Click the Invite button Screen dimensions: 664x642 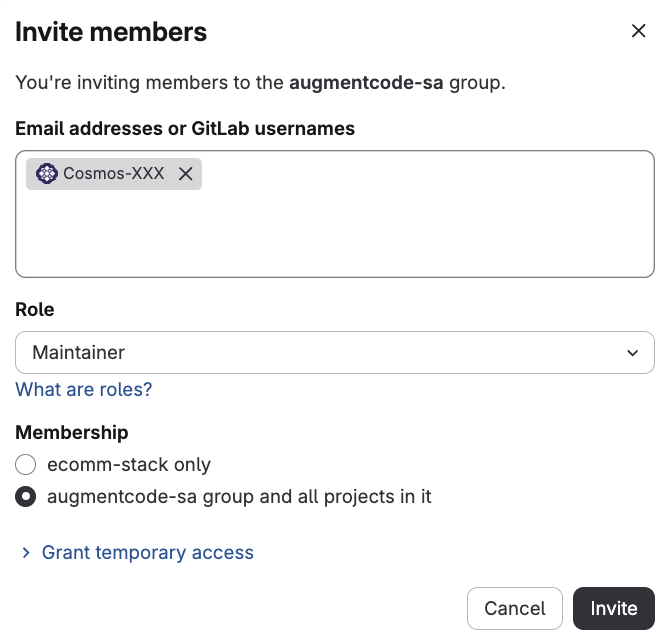[614, 609]
